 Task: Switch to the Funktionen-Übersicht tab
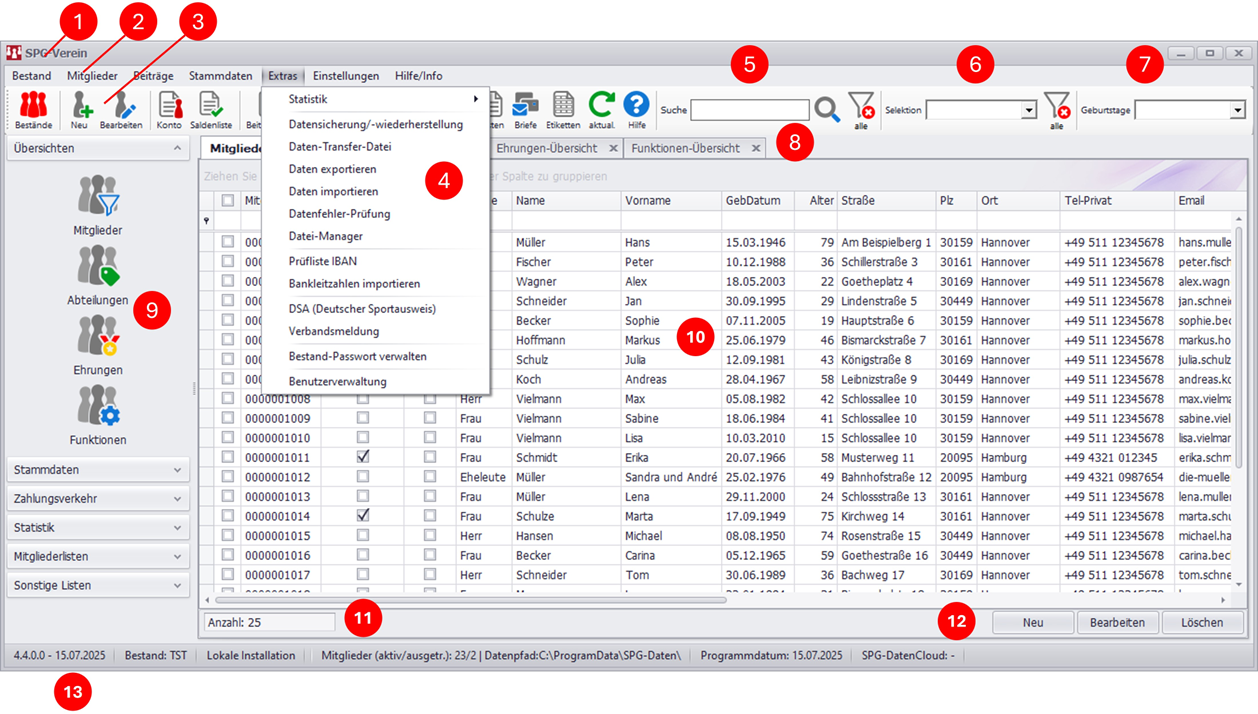(686, 148)
